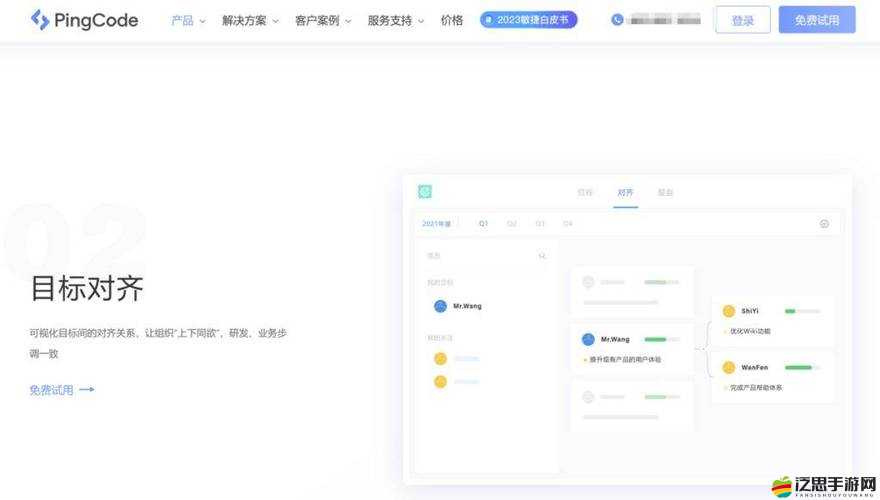Click the round icon right of the quarter tabs

[x=824, y=224]
